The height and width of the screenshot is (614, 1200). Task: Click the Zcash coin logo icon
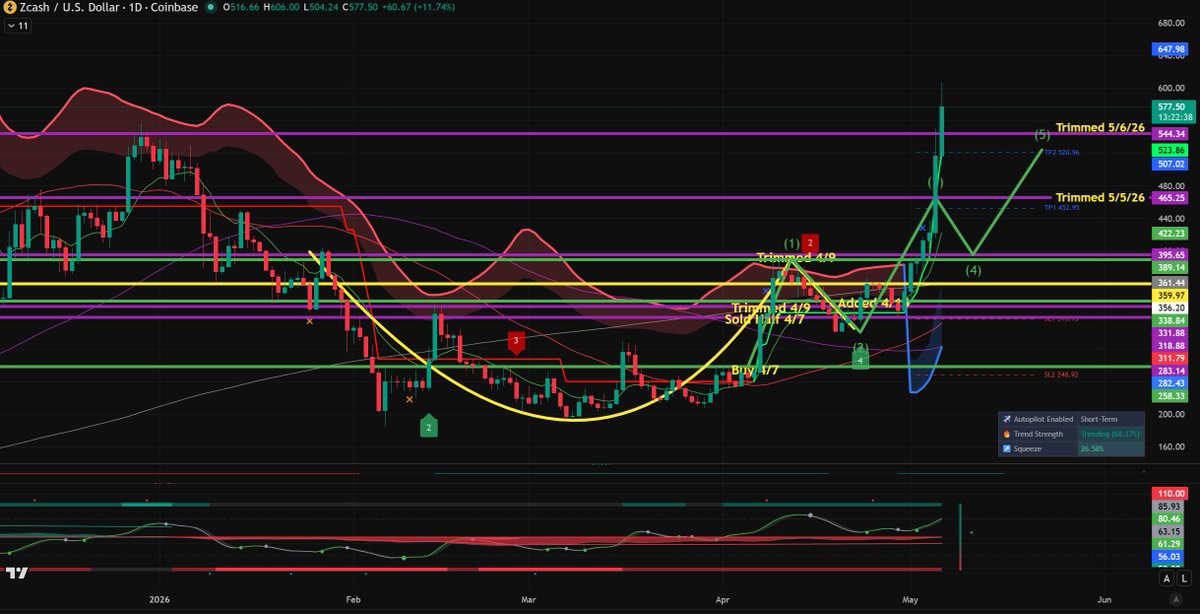[9, 8]
